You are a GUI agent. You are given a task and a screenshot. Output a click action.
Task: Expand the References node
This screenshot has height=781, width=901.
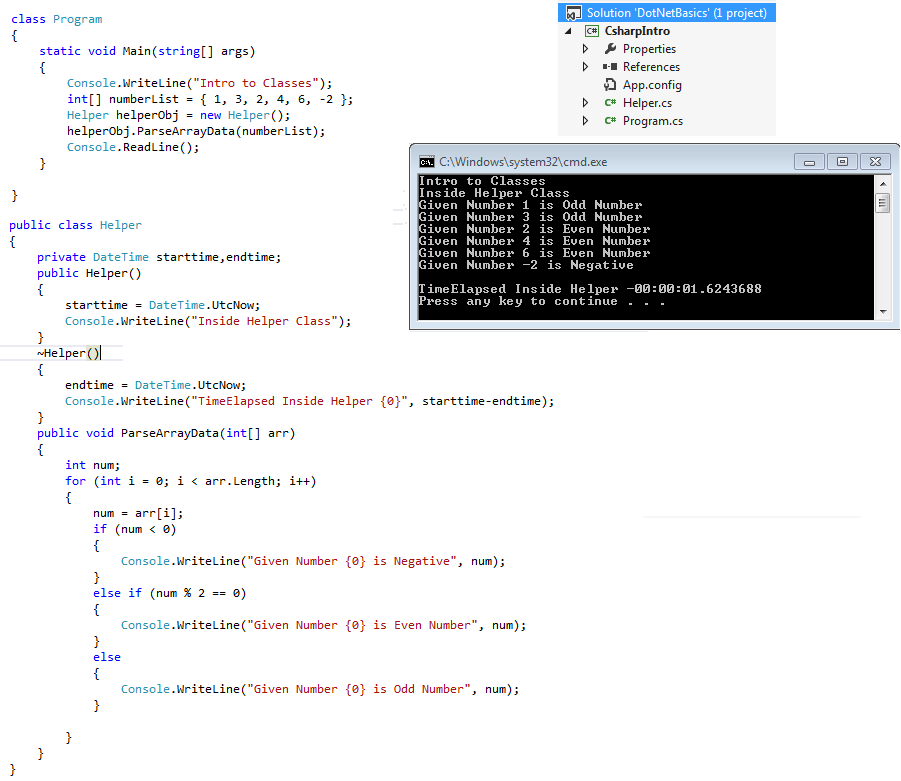[x=584, y=67]
